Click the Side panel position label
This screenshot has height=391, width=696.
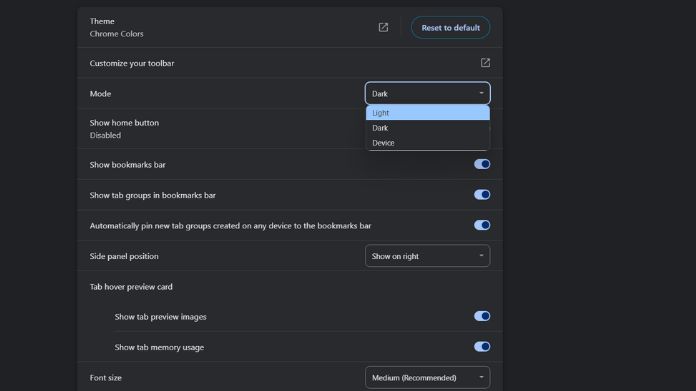pos(124,256)
